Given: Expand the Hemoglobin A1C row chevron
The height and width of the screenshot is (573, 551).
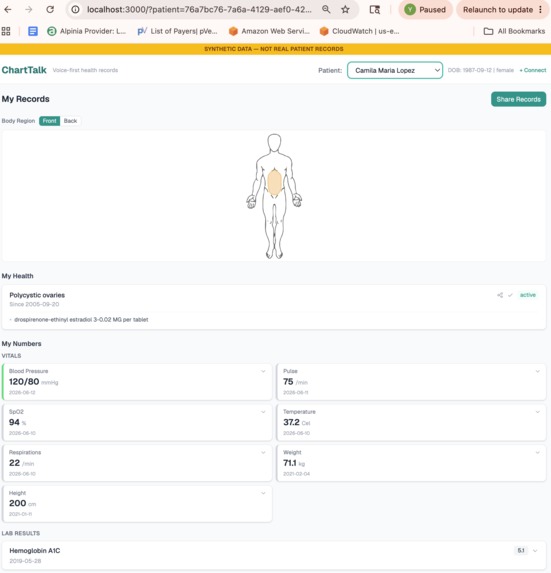Looking at the screenshot, I should (535, 551).
